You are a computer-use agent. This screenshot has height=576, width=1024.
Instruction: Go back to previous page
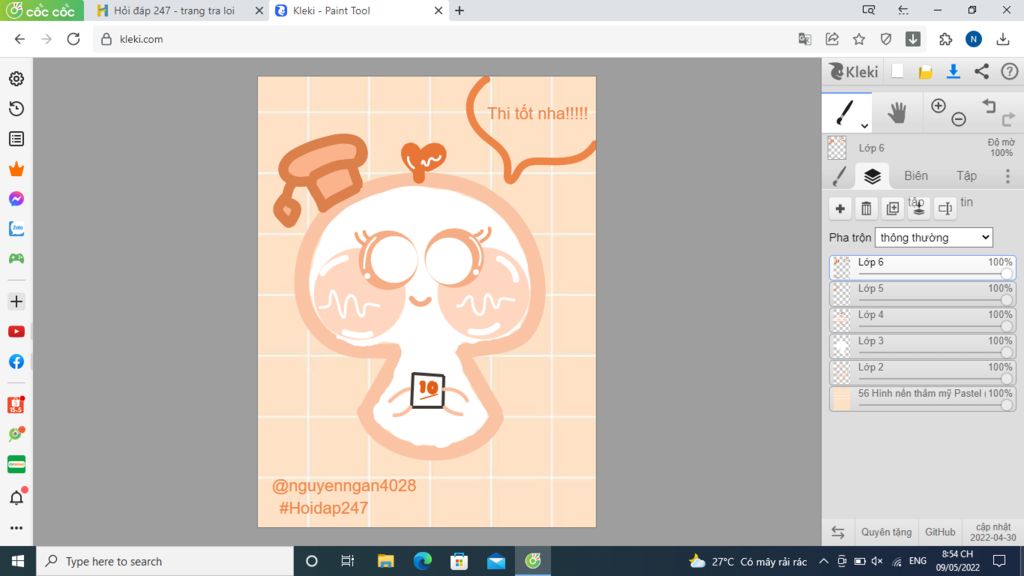[20, 39]
